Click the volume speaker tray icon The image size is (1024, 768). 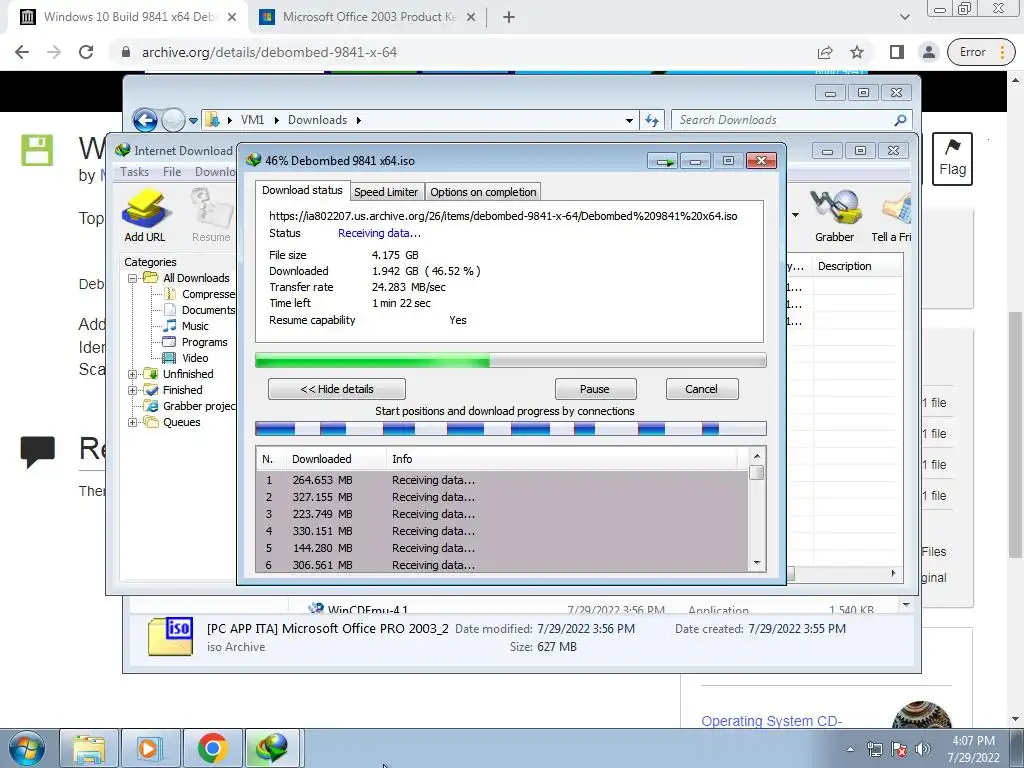click(x=922, y=749)
